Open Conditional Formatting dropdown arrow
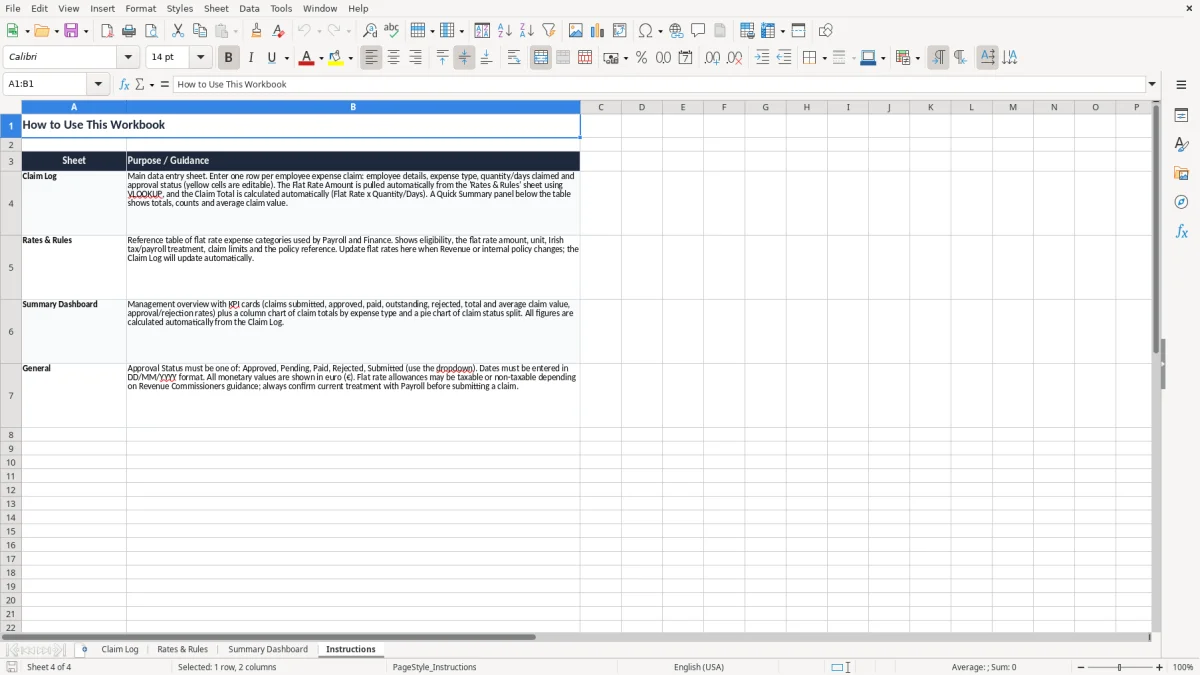Screen dimensions: 1200x675 [x=917, y=59]
